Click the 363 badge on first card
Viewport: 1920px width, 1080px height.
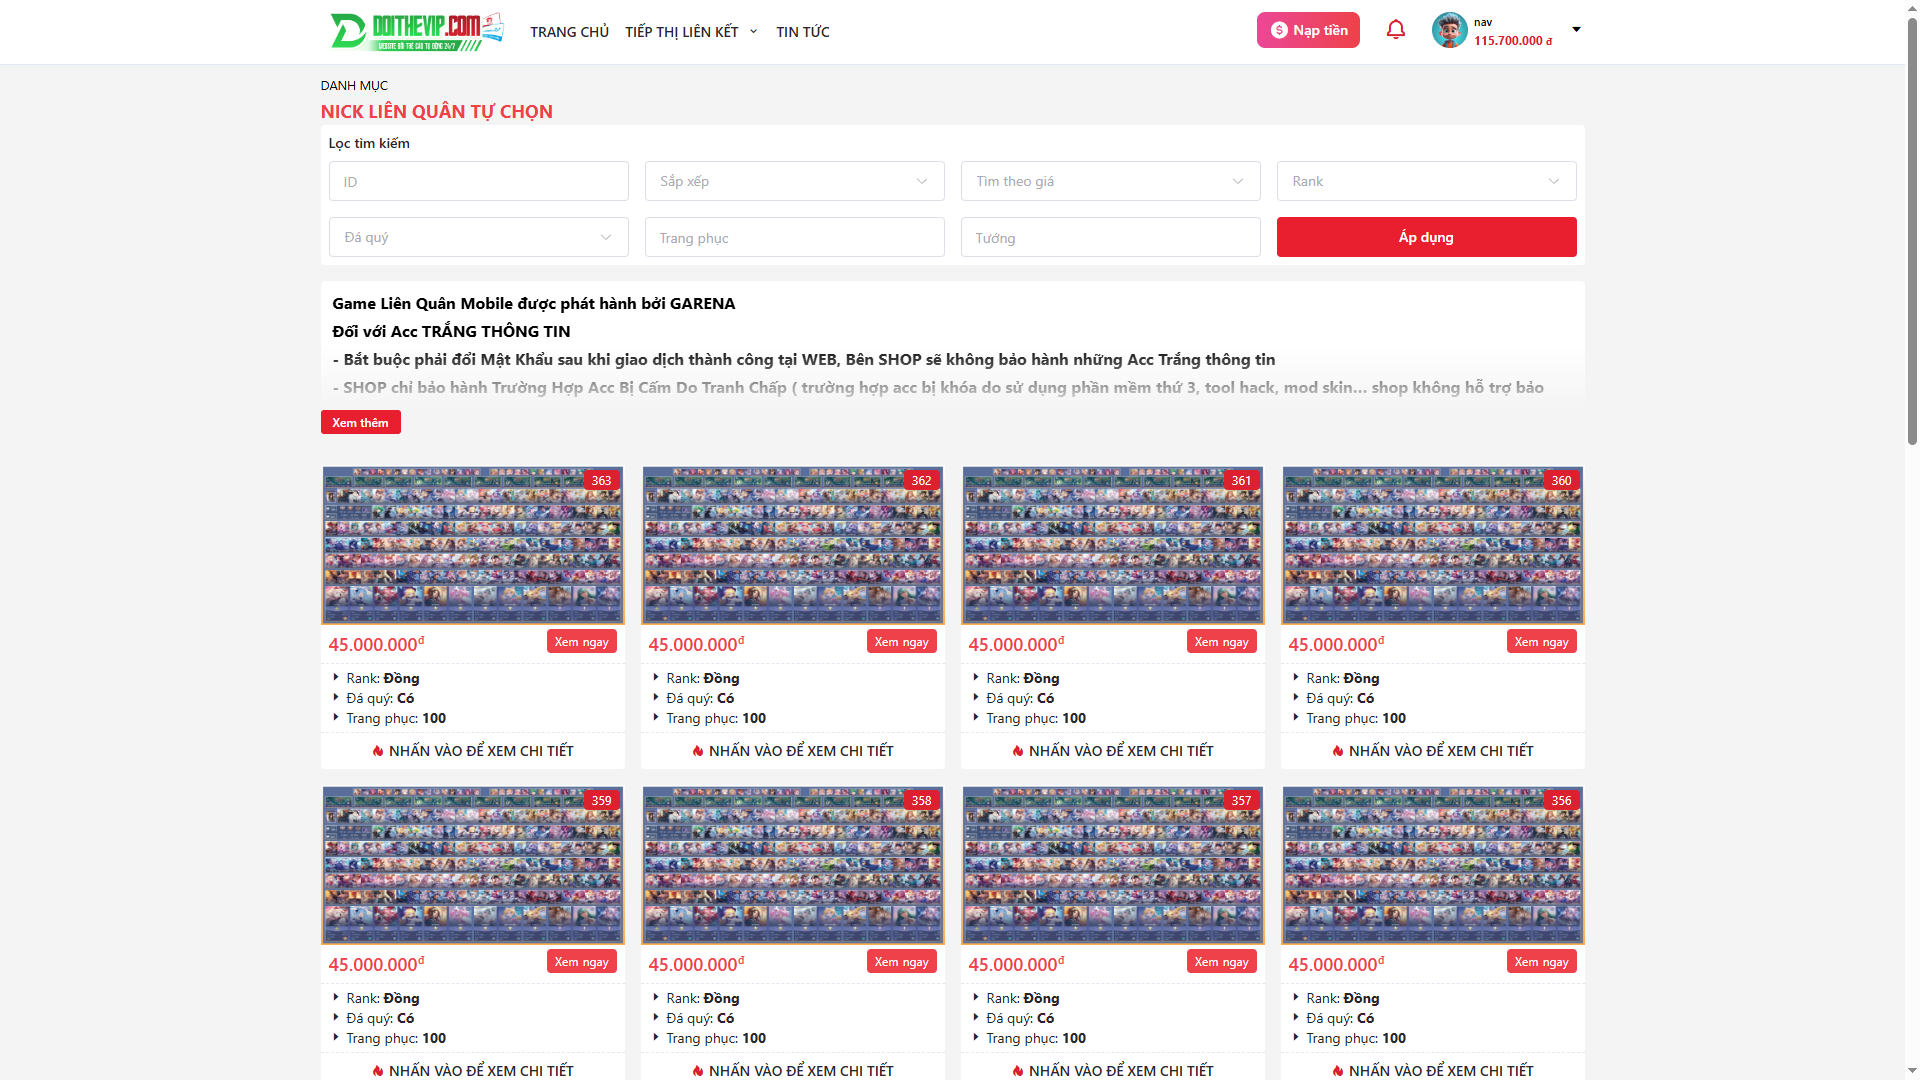click(601, 480)
